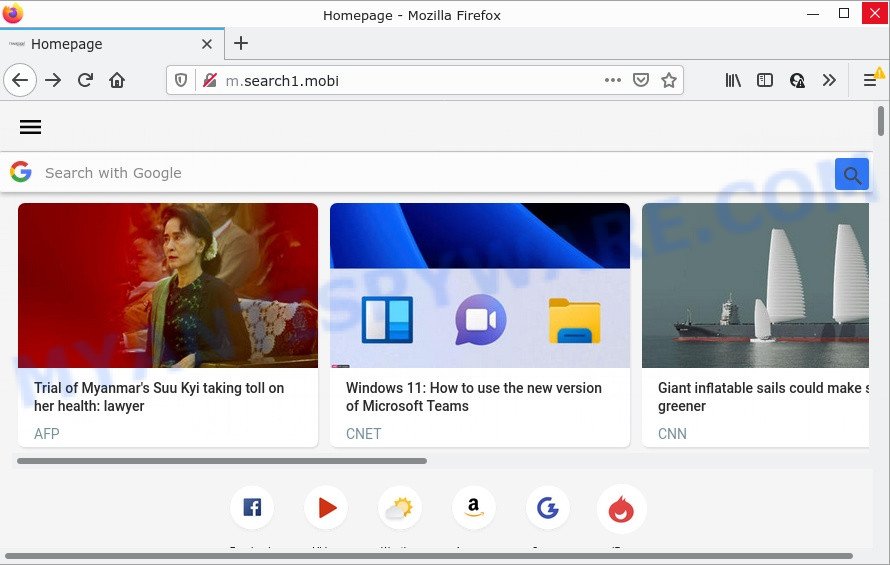Go back with the Back arrow button
The image size is (890, 565).
point(20,80)
